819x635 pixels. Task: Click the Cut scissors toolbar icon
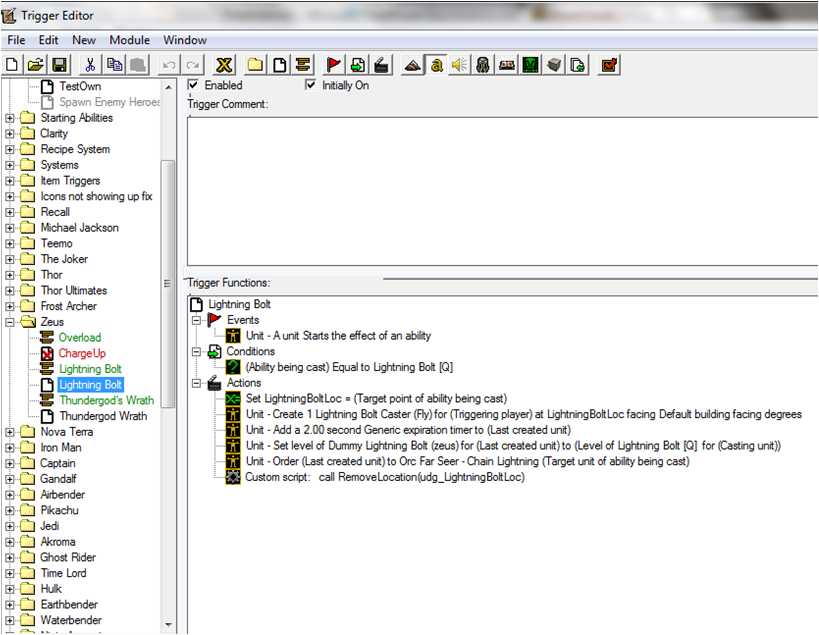(x=90, y=65)
